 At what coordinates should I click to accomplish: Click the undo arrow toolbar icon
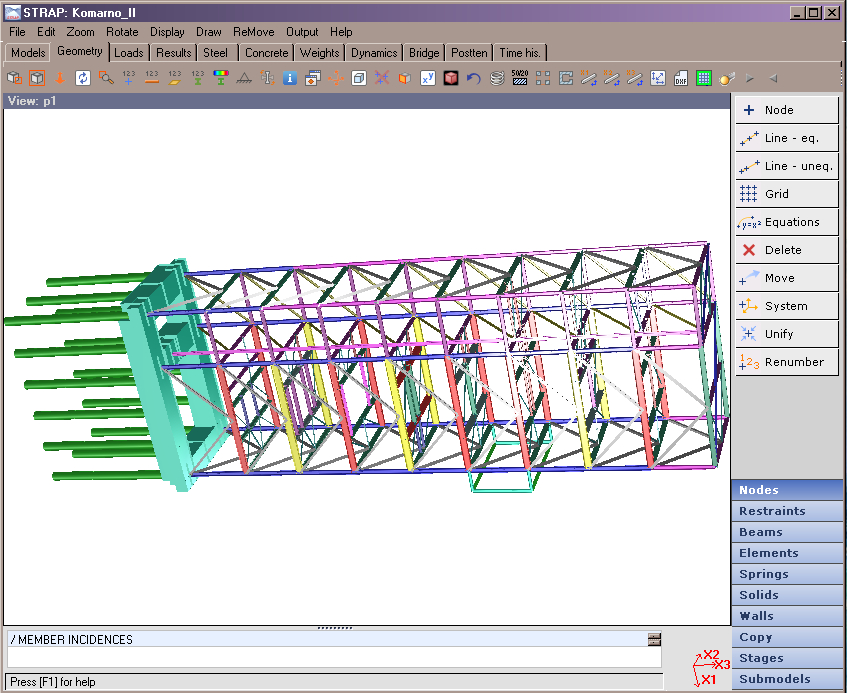tap(474, 78)
